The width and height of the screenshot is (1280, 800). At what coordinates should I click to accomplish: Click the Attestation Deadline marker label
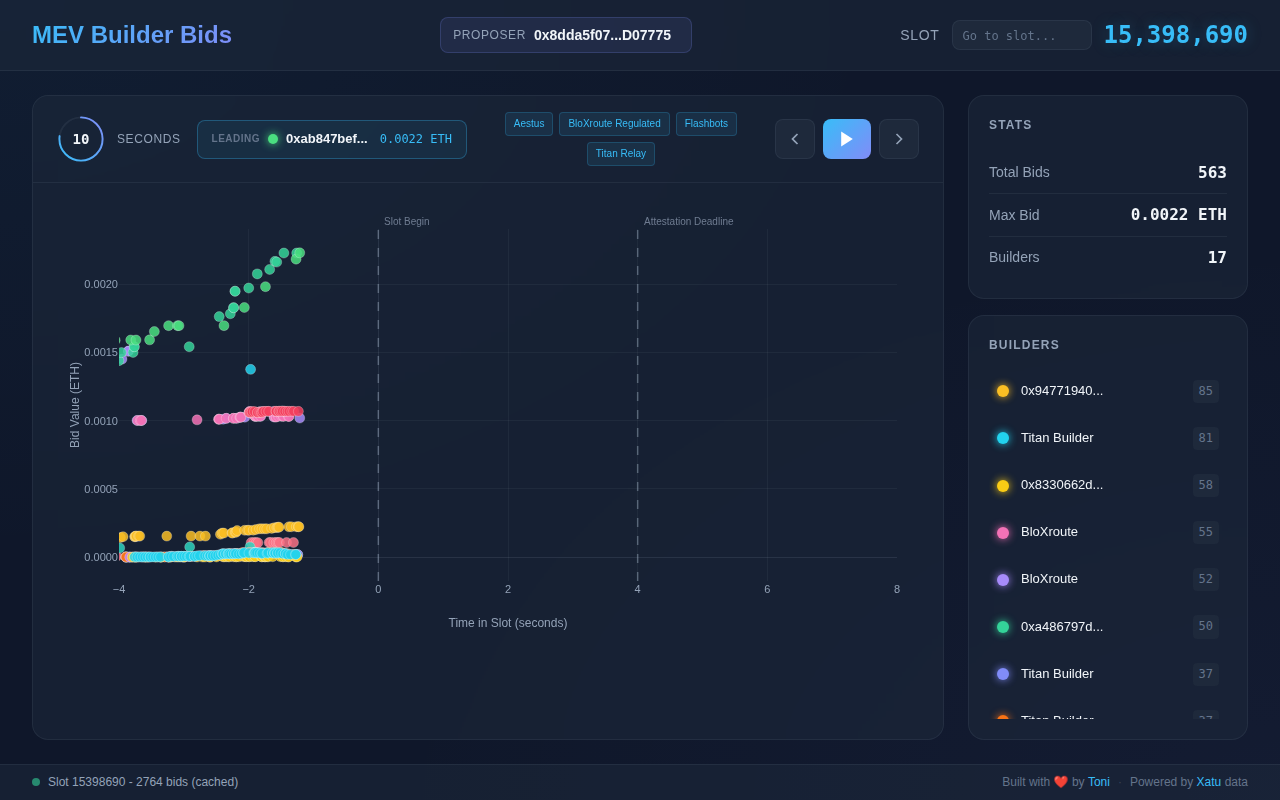click(689, 221)
